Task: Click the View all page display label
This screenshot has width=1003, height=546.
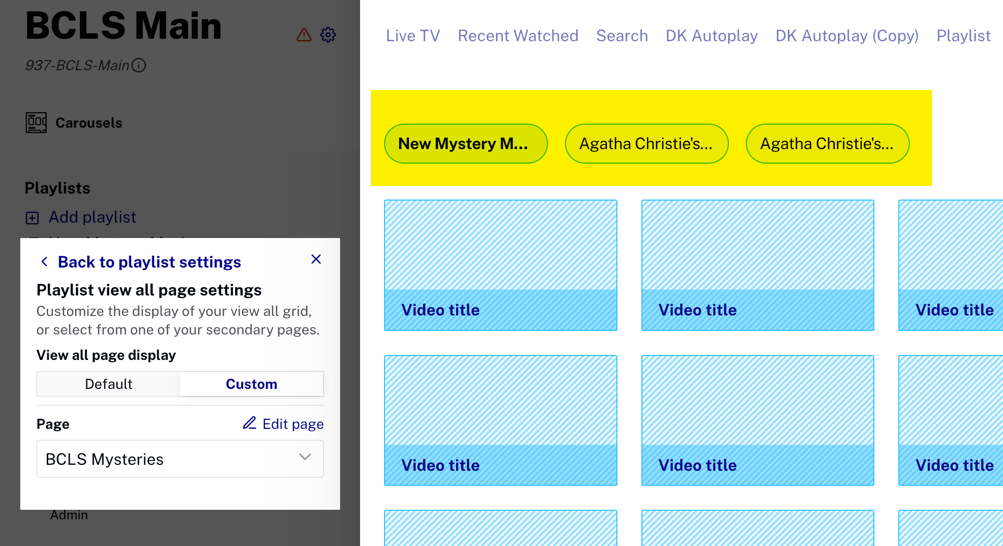Action: [106, 355]
